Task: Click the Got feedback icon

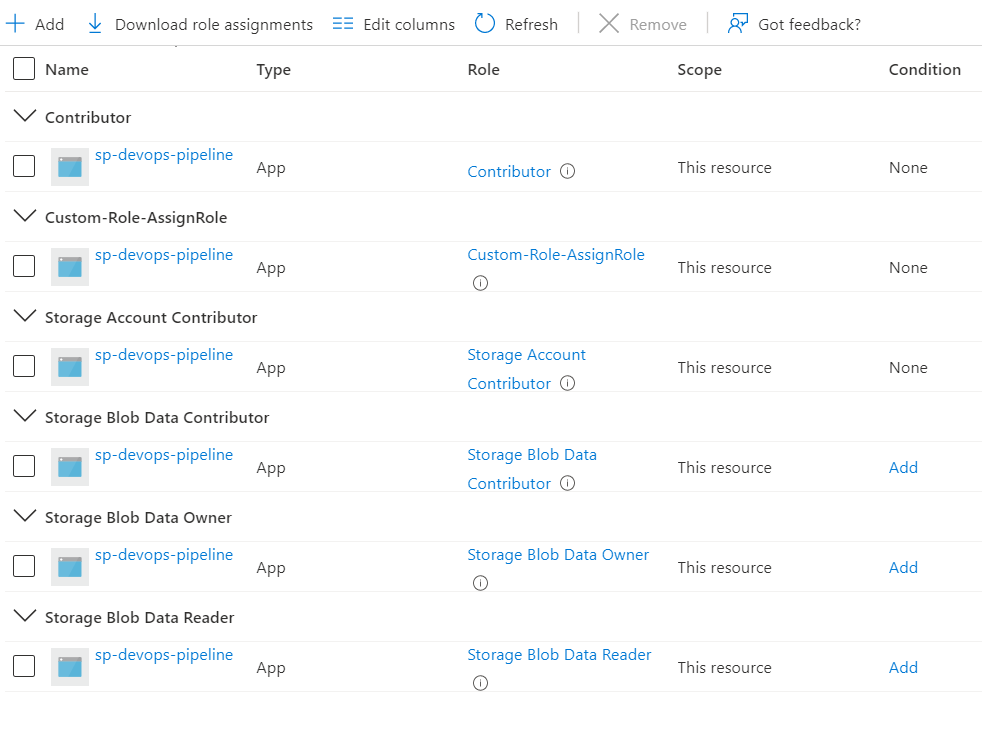Action: [737, 23]
